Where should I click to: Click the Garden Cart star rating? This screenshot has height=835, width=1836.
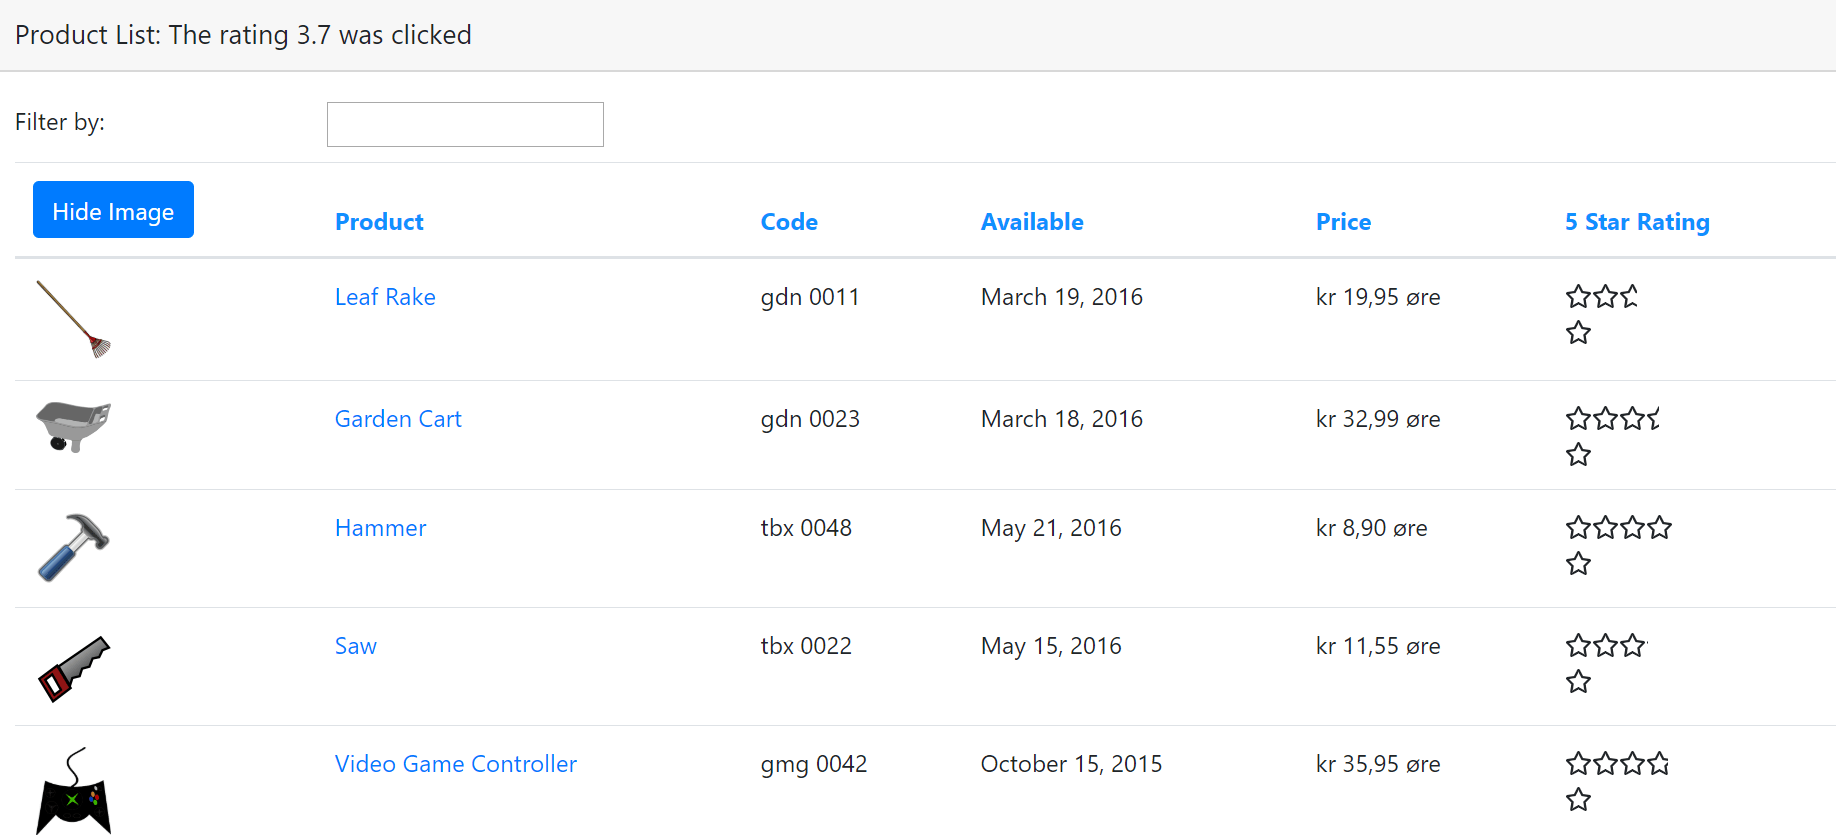coord(1611,419)
